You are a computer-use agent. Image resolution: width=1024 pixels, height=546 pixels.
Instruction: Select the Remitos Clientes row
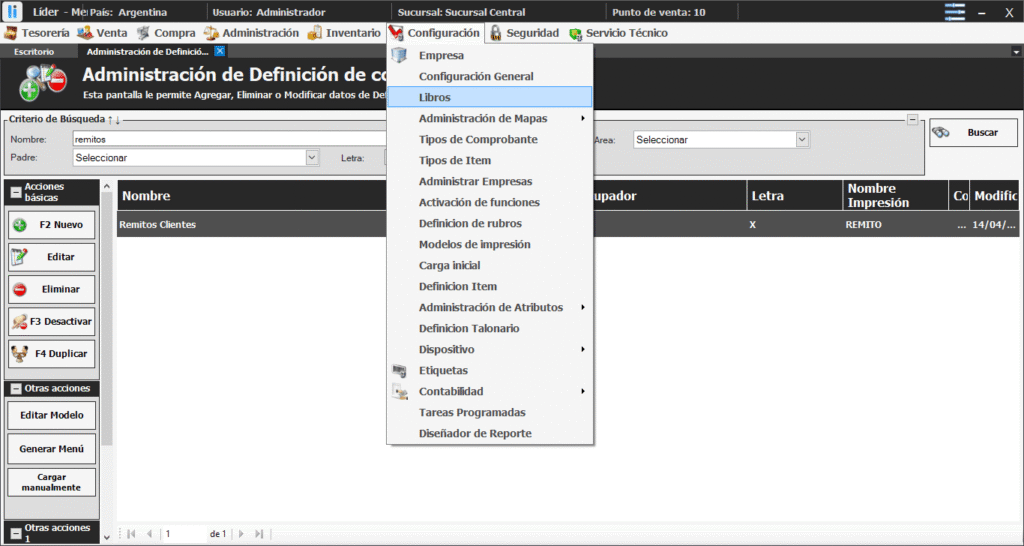pos(250,225)
